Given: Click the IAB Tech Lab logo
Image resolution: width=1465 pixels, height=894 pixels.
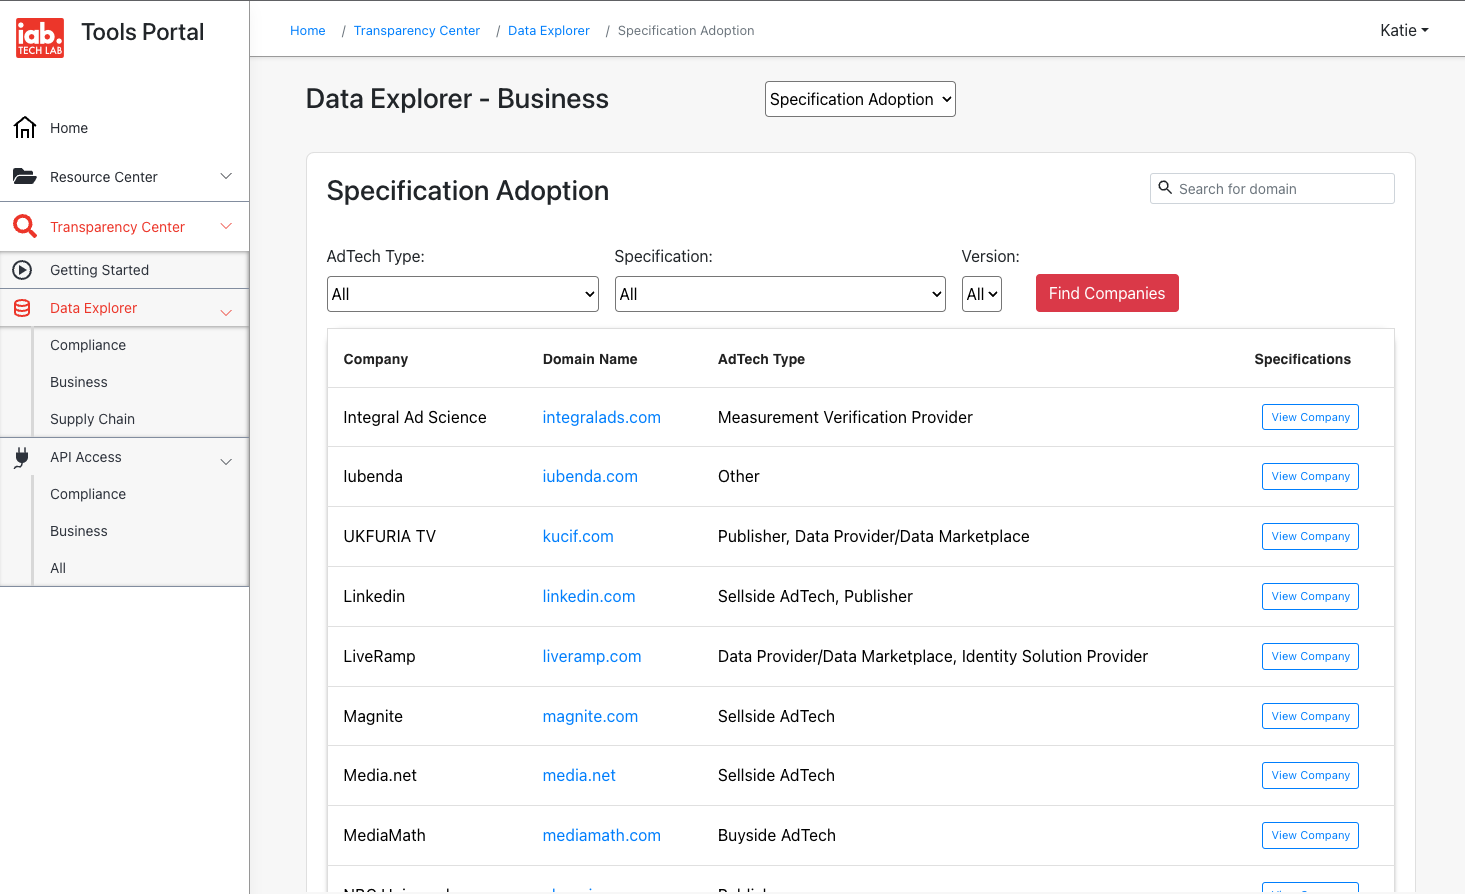Looking at the screenshot, I should (40, 38).
